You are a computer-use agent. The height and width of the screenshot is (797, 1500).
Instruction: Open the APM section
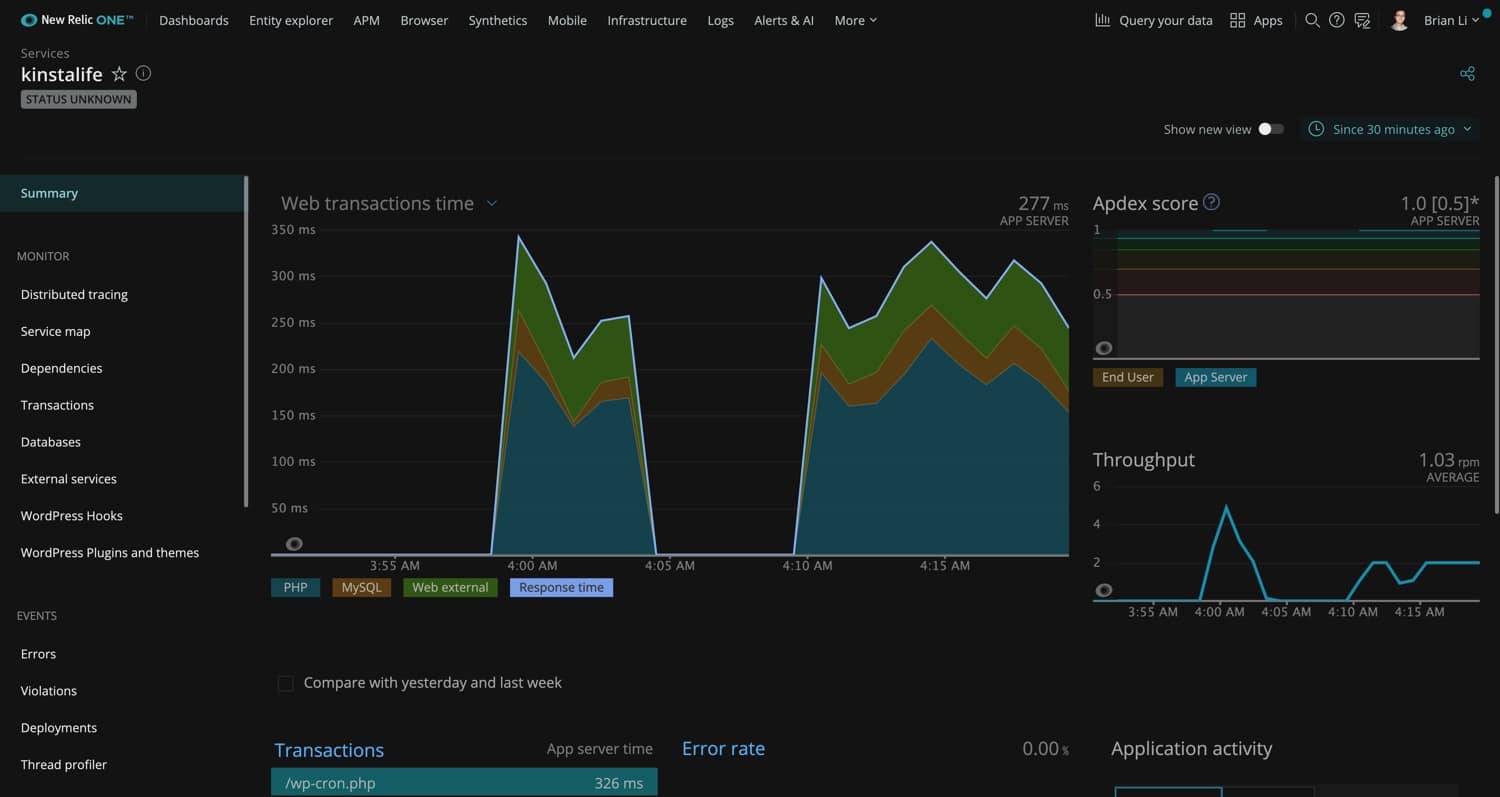[367, 20]
